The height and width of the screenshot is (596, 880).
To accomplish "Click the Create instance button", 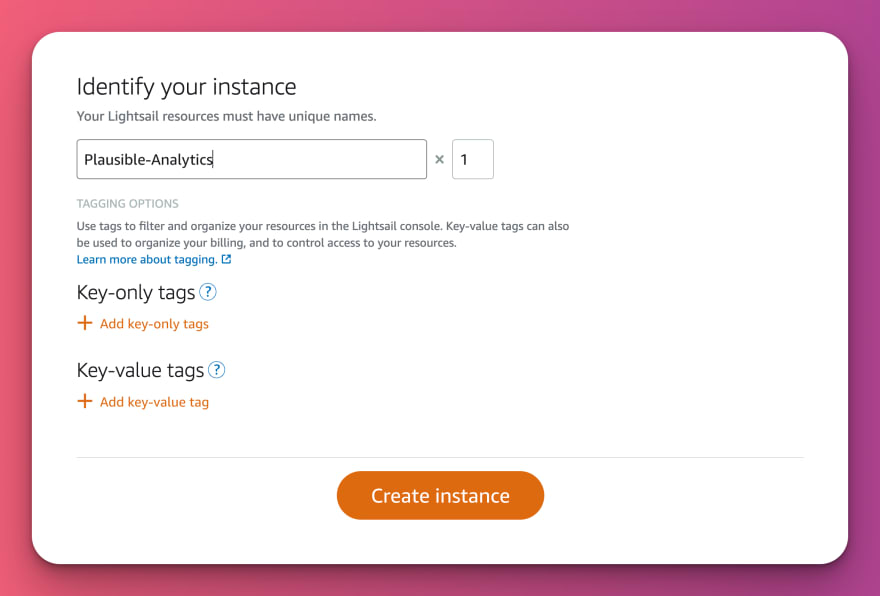I will pos(440,495).
